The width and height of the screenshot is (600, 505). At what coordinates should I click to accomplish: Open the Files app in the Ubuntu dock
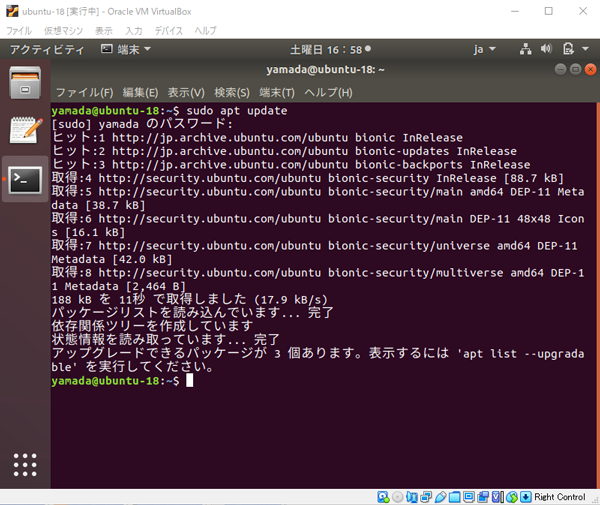tap(25, 83)
